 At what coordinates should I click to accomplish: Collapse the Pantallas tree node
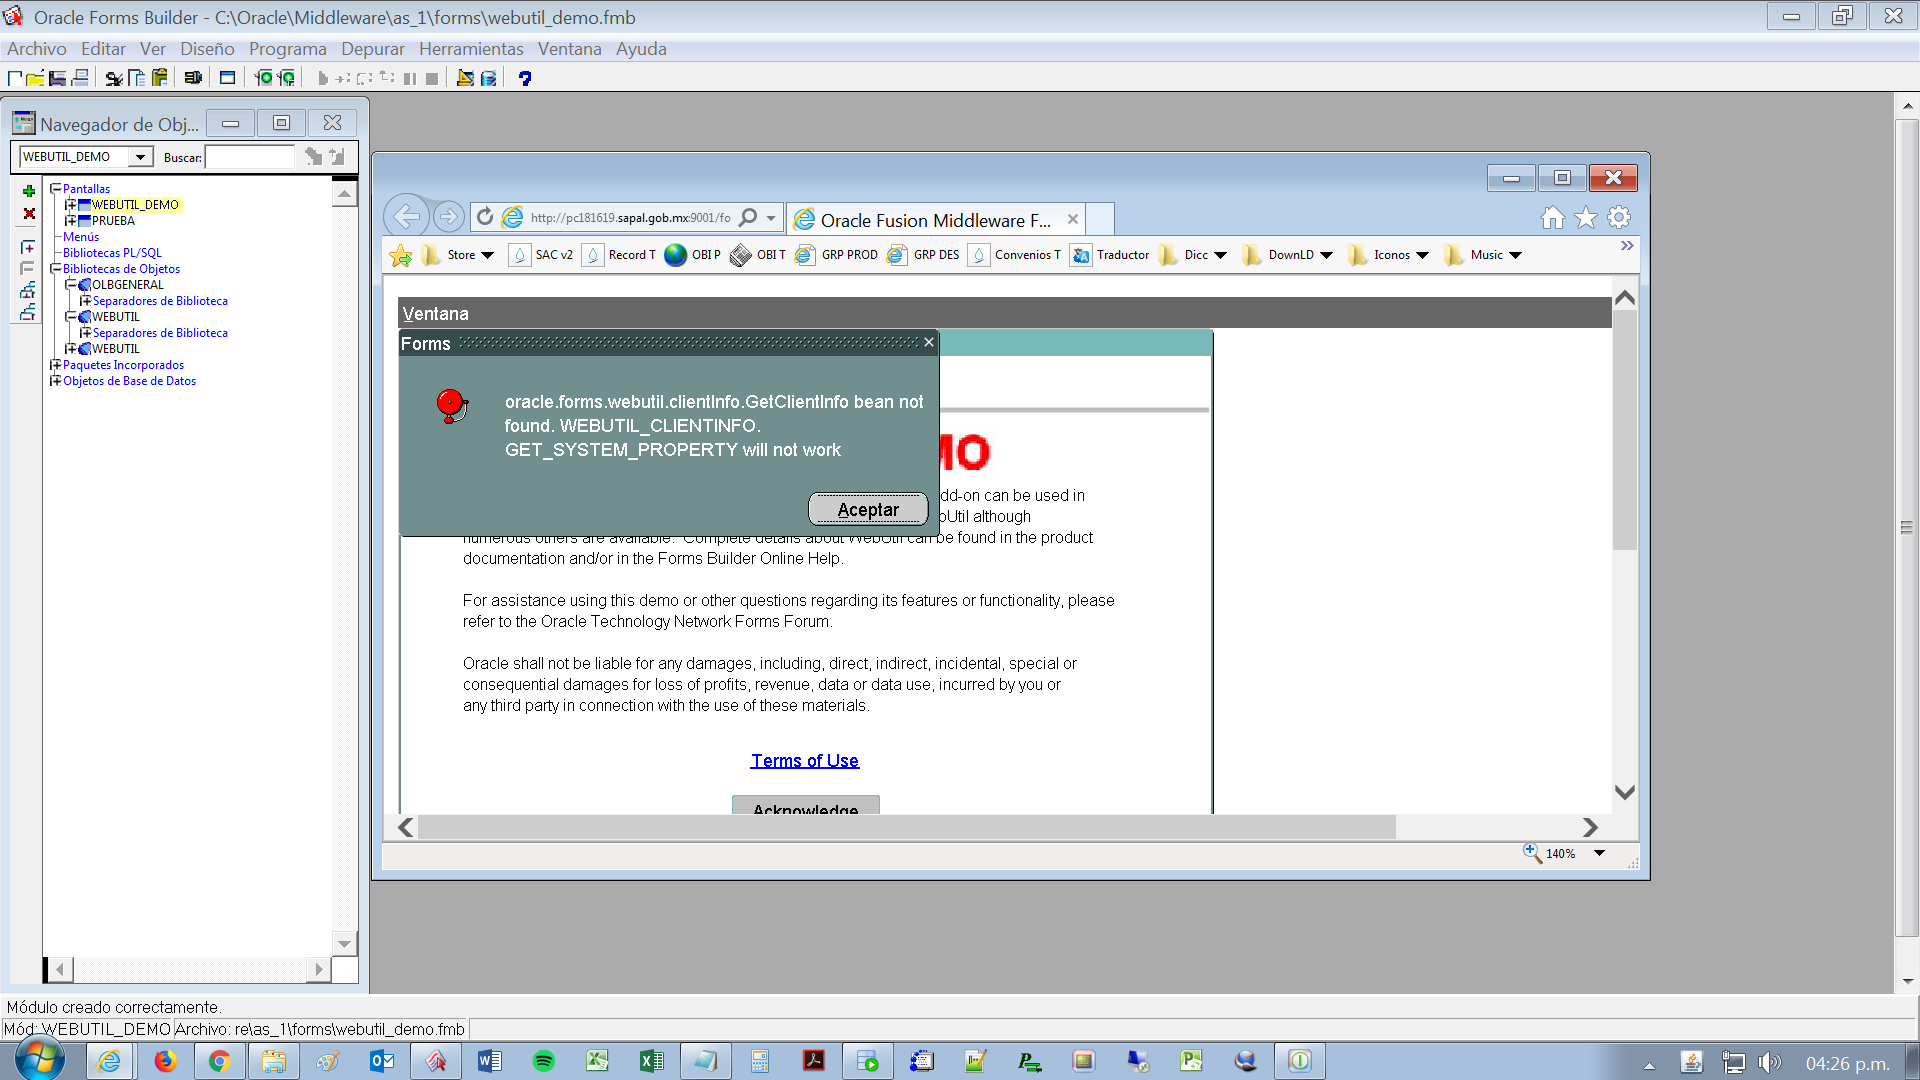tap(56, 189)
